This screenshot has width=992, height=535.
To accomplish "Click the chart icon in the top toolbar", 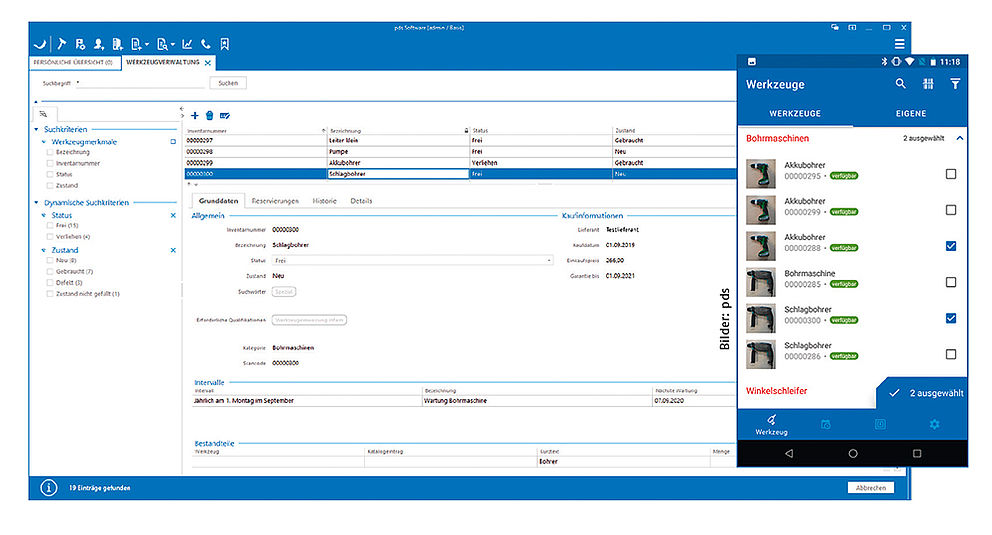I will [187, 44].
